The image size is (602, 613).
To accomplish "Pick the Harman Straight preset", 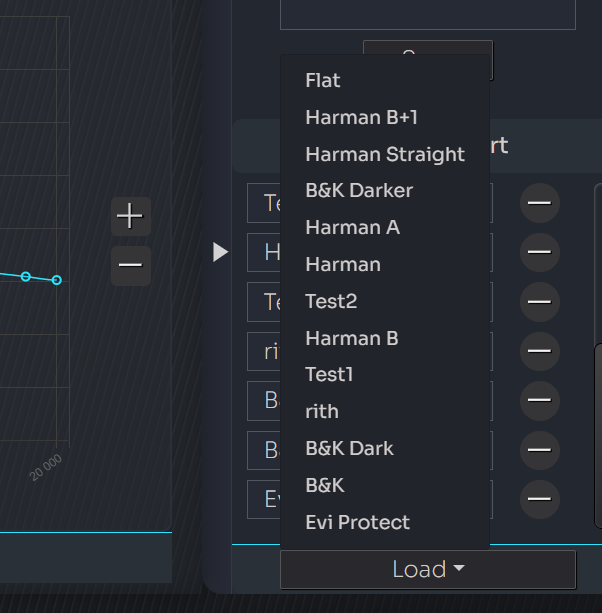I will click(385, 155).
